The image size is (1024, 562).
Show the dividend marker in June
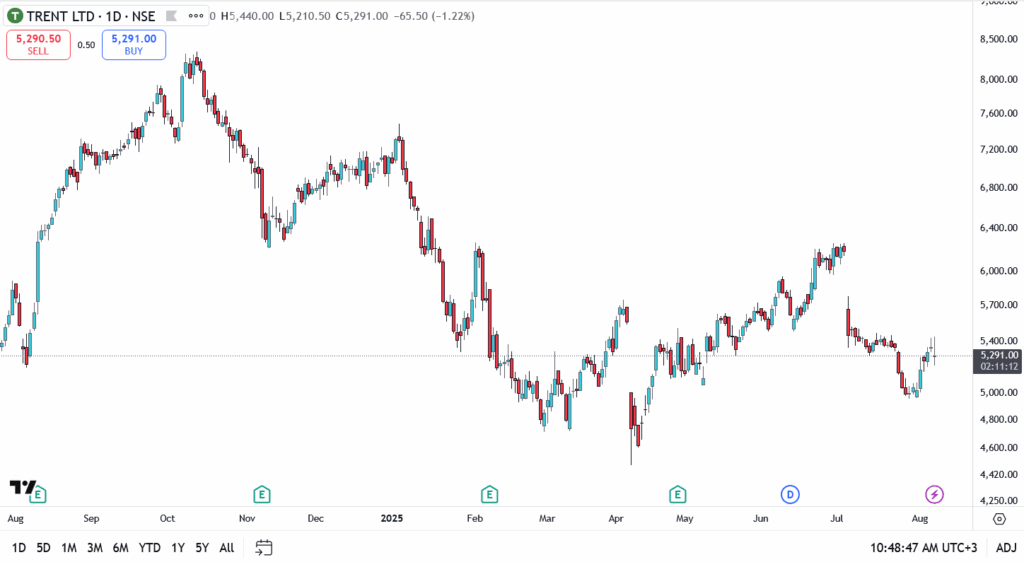[790, 494]
